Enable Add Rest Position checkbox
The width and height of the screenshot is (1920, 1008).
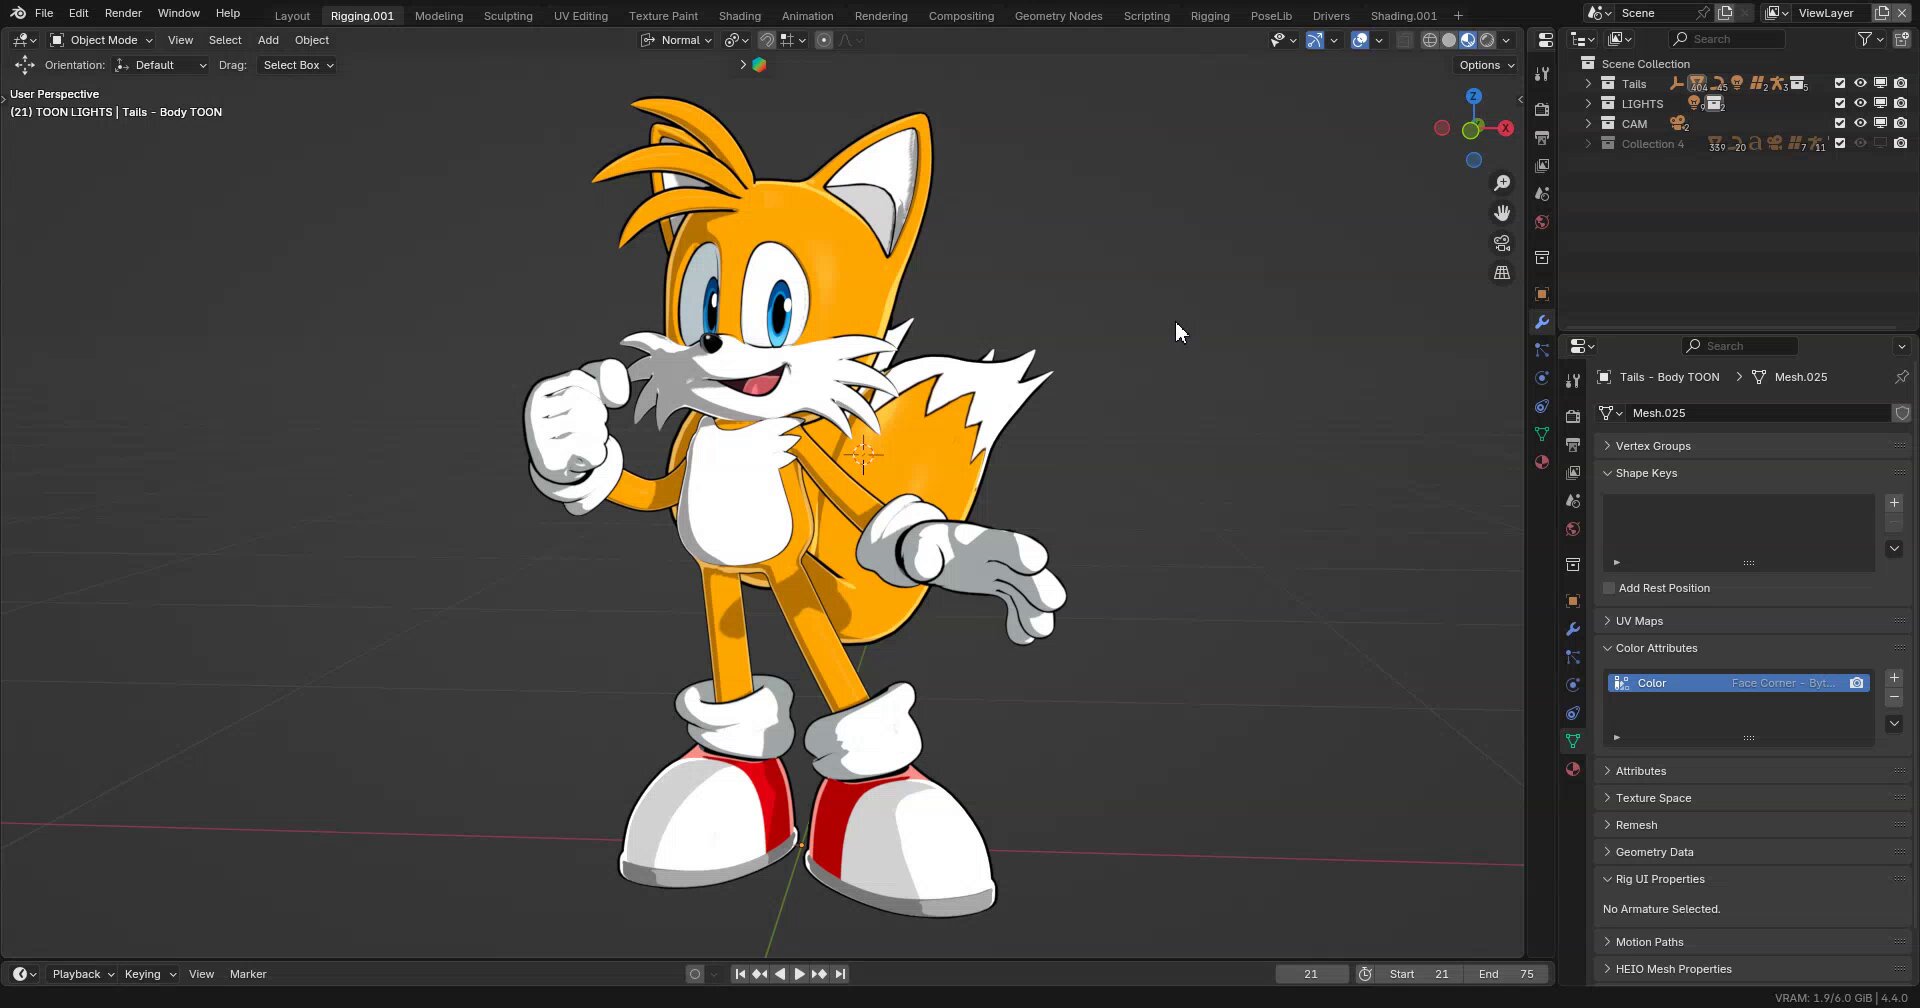pyautogui.click(x=1609, y=588)
